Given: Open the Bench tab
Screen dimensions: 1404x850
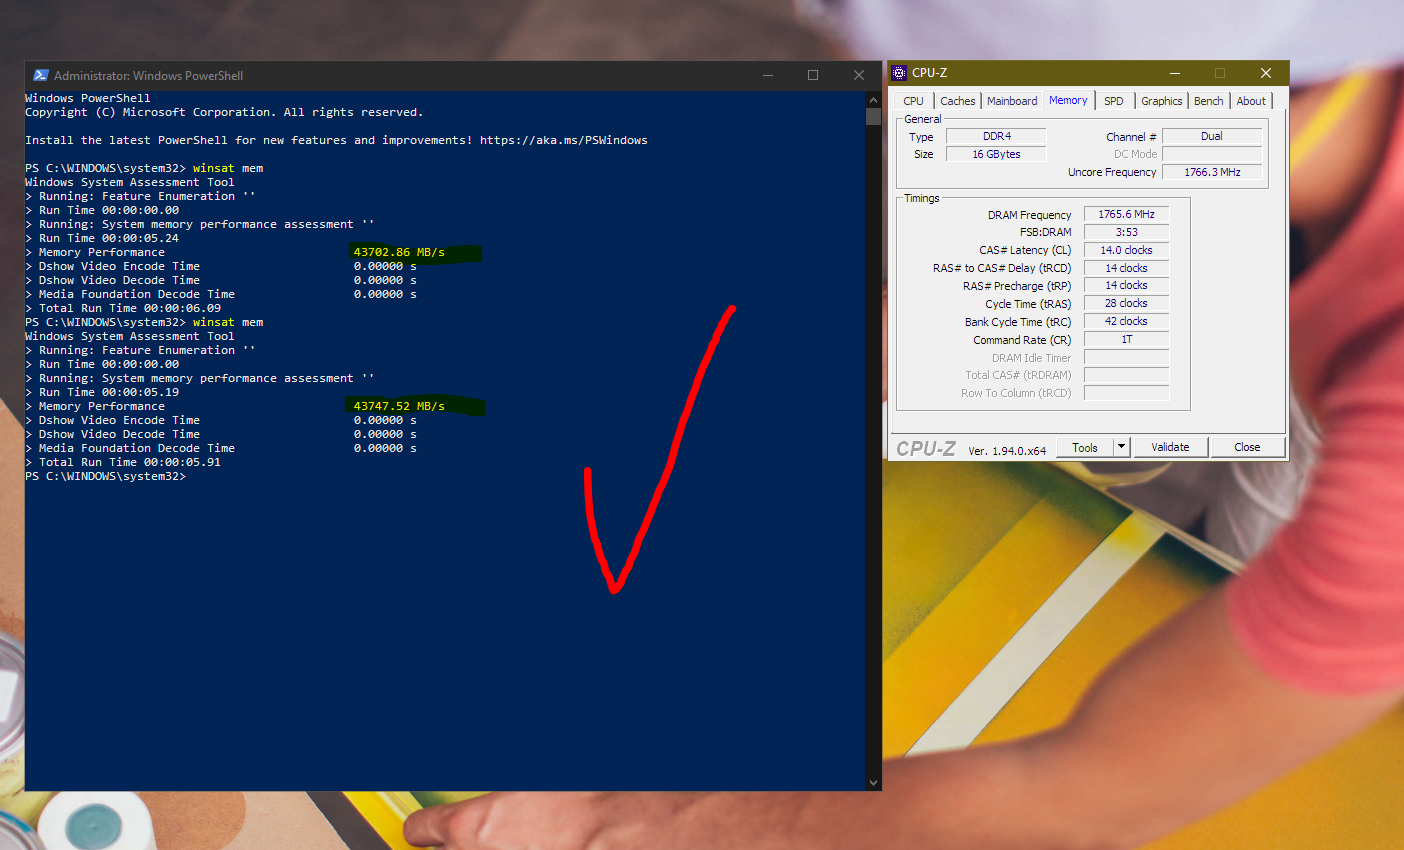Looking at the screenshot, I should (1209, 101).
